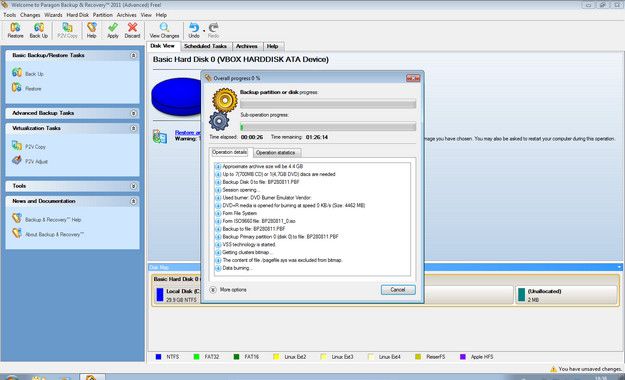This screenshot has width=625, height=380.
Task: Open Help from the toolbar
Action: (x=92, y=30)
